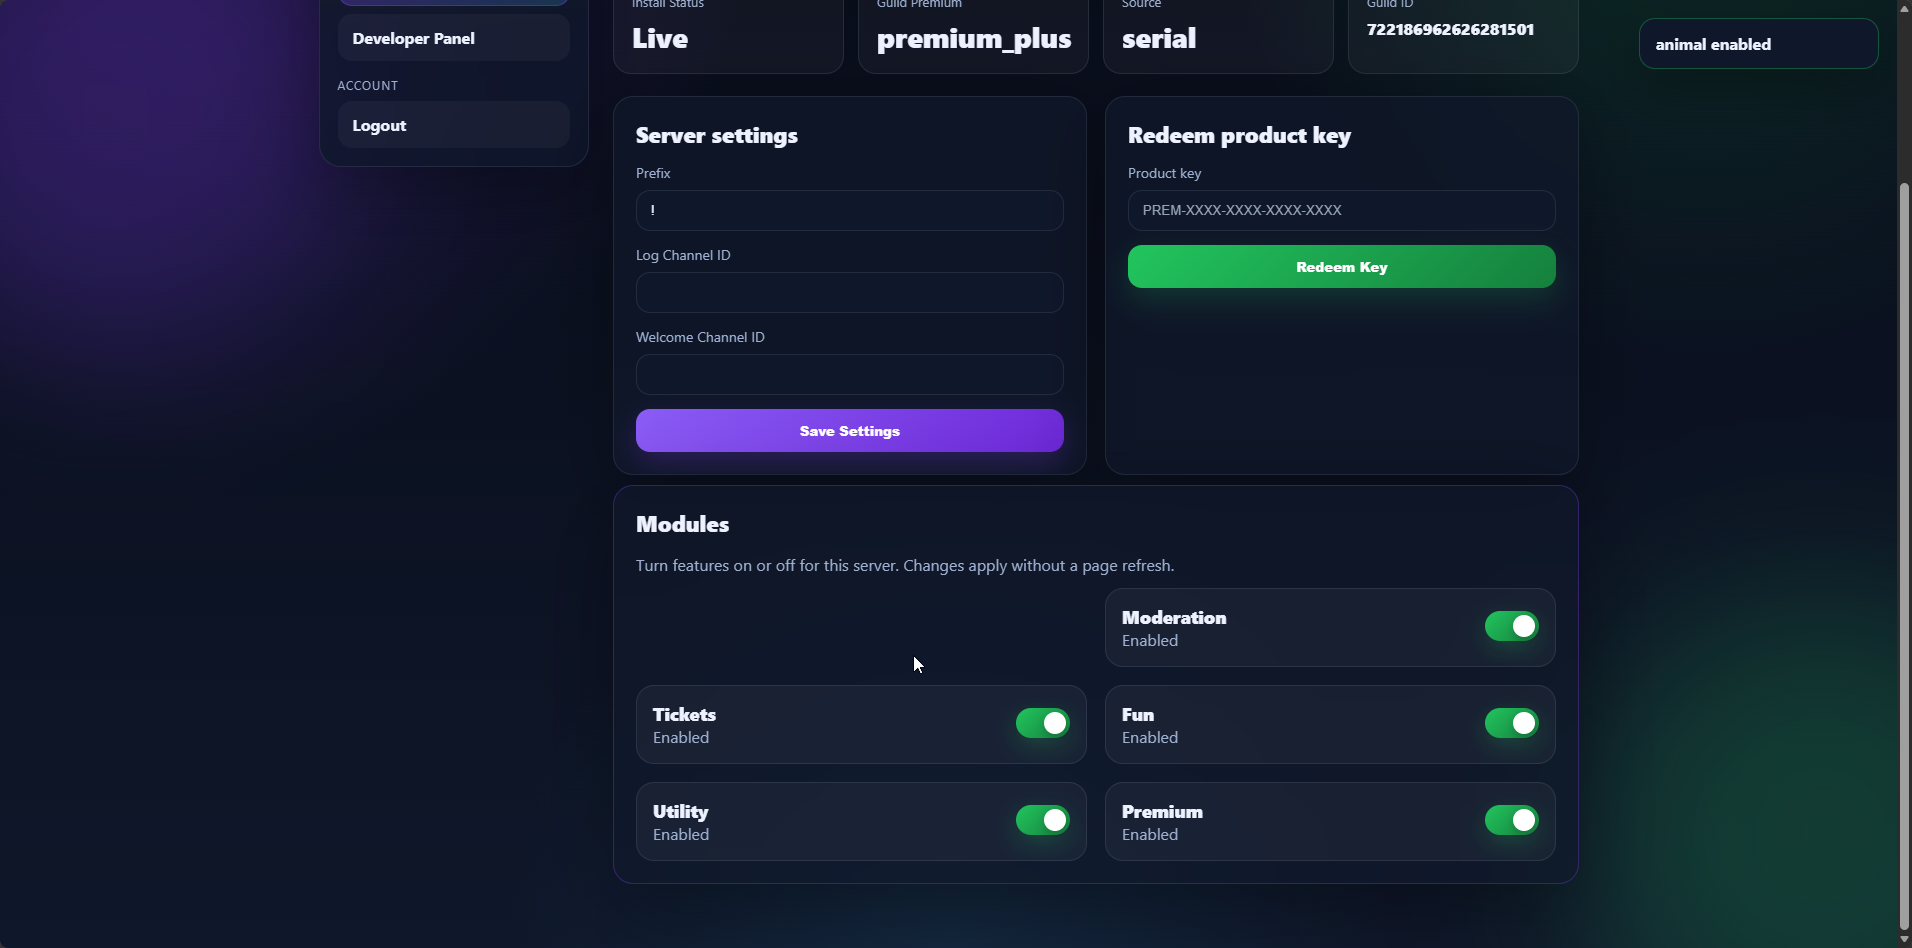Dismiss the 'animal enabled' notification toast
This screenshot has width=1912, height=948.
1758,45
